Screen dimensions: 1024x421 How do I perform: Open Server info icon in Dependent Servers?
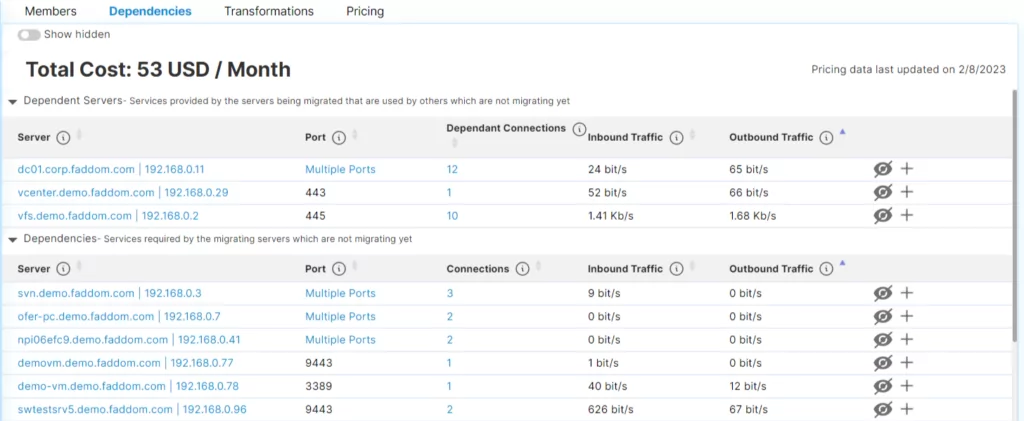coord(63,138)
